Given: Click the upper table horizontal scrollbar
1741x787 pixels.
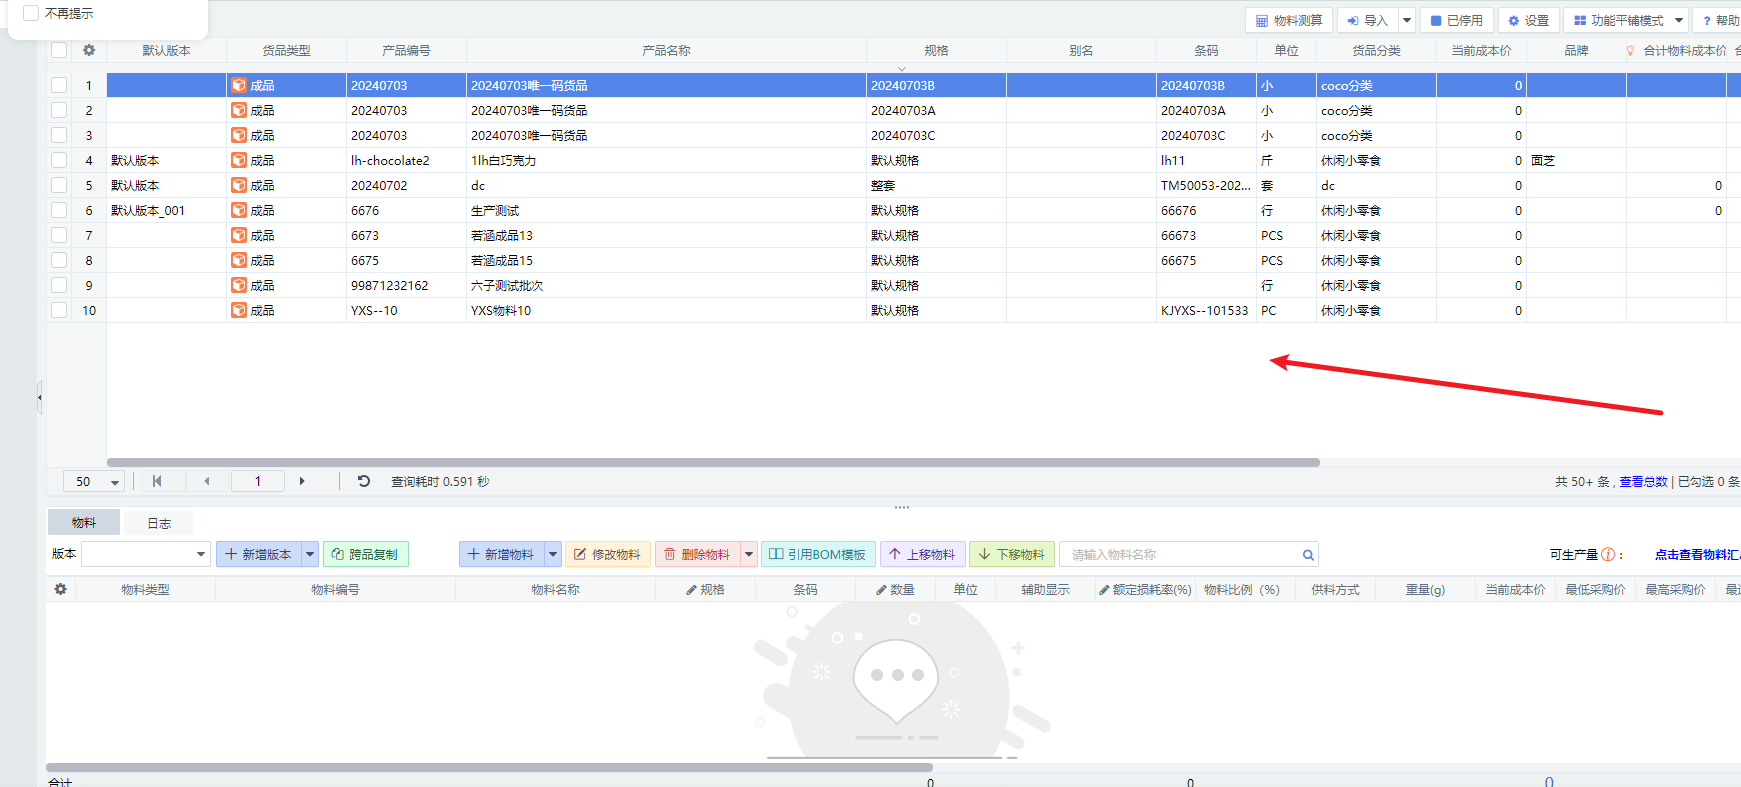Looking at the screenshot, I should pyautogui.click(x=713, y=462).
